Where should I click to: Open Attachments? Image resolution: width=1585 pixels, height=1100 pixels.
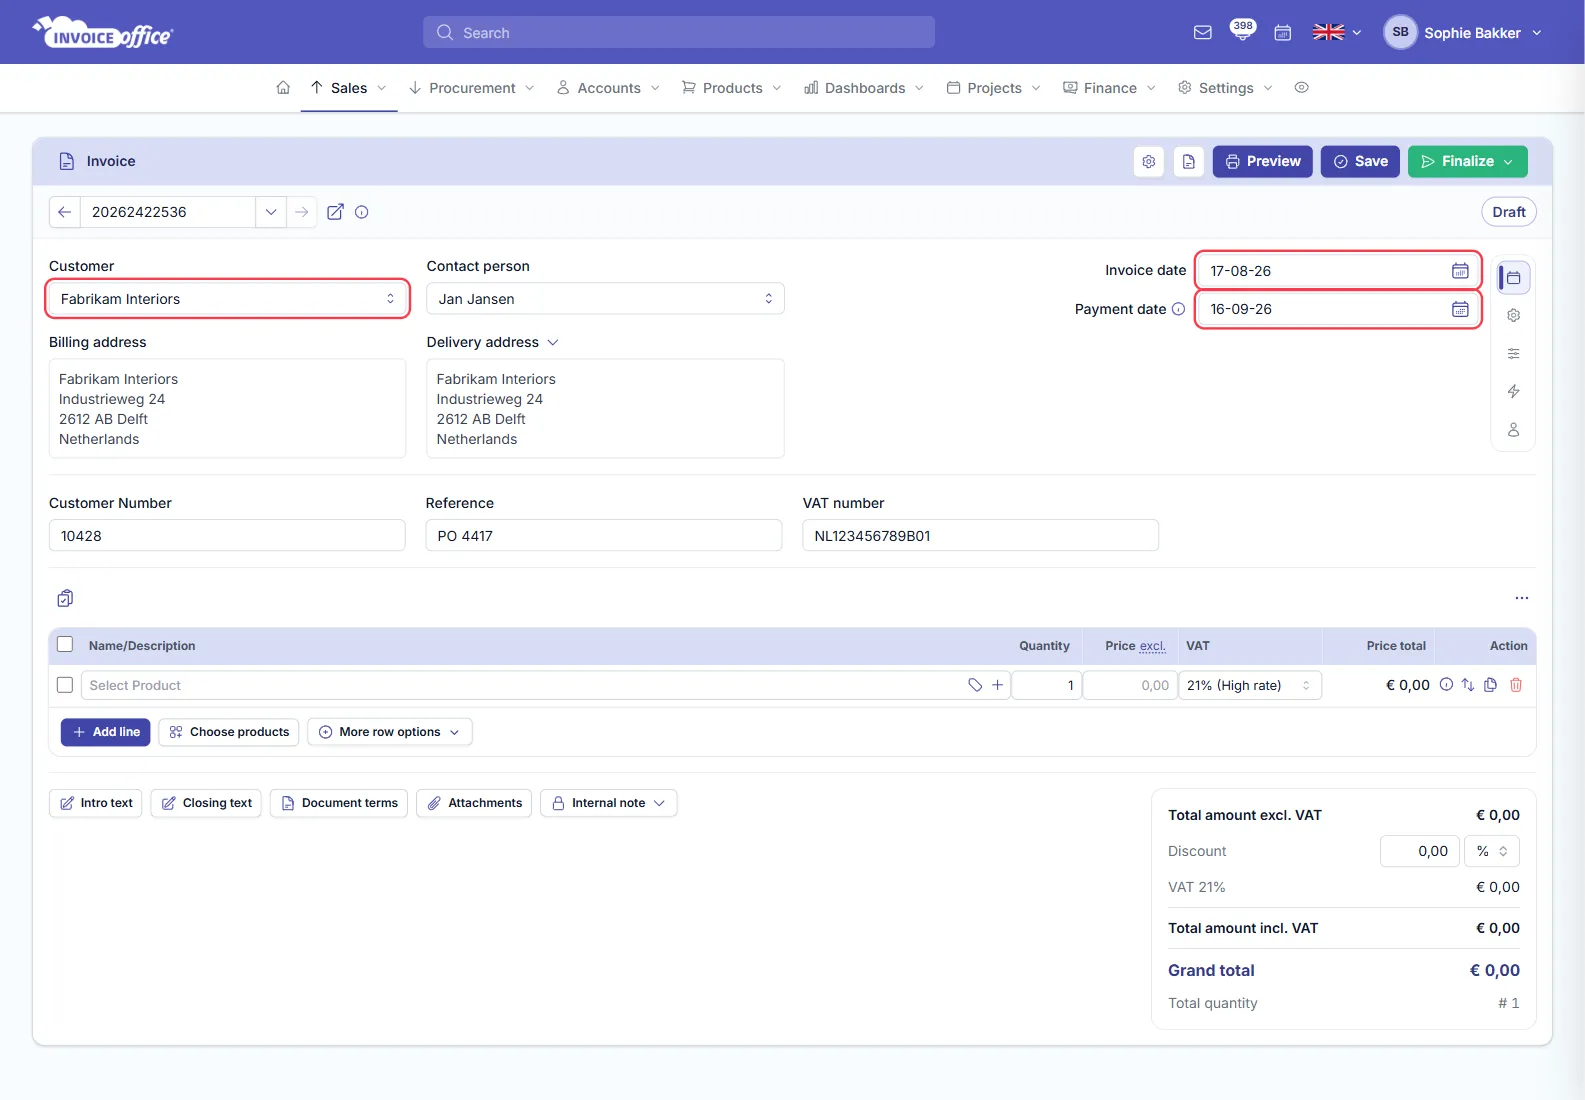[474, 803]
